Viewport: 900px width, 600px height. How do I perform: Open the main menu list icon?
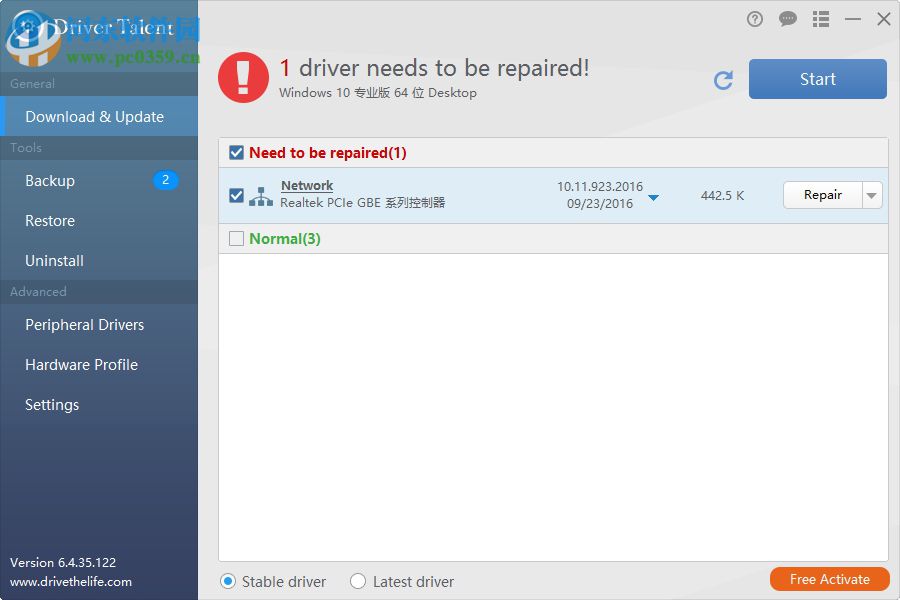[821, 20]
